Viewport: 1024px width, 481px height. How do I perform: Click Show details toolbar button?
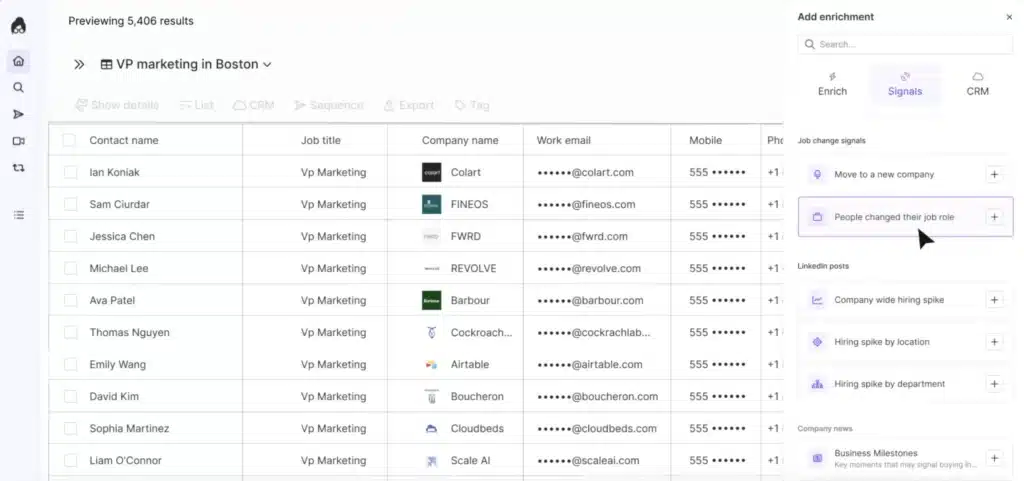(117, 105)
